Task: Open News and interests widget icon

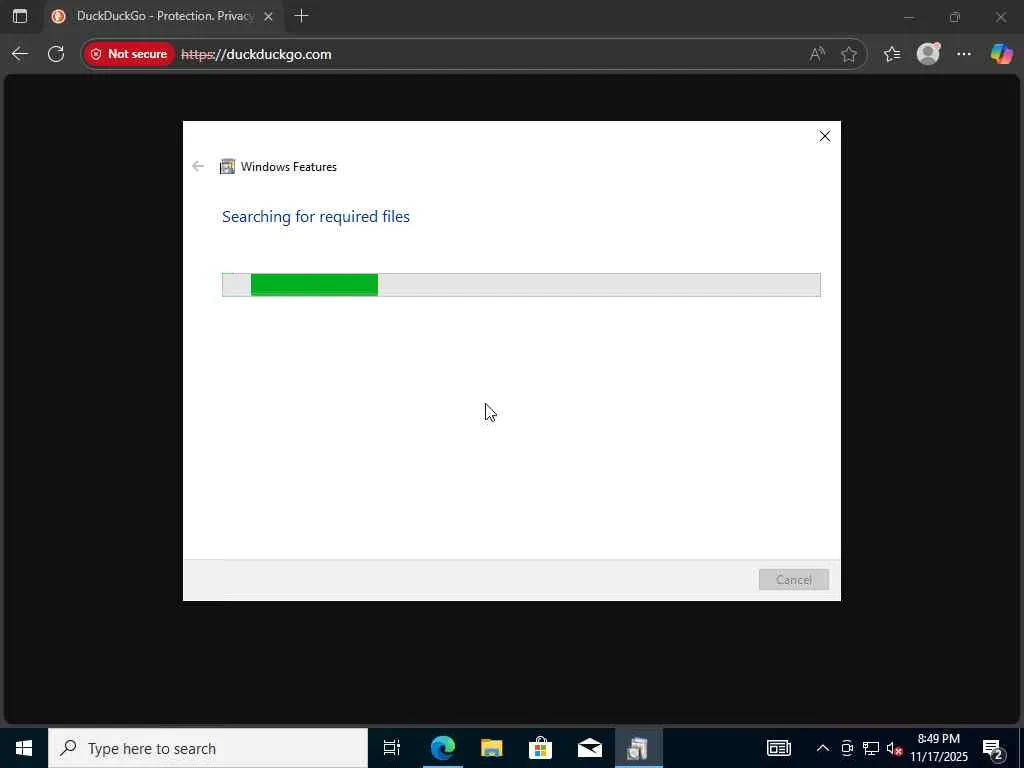Action: coord(778,748)
